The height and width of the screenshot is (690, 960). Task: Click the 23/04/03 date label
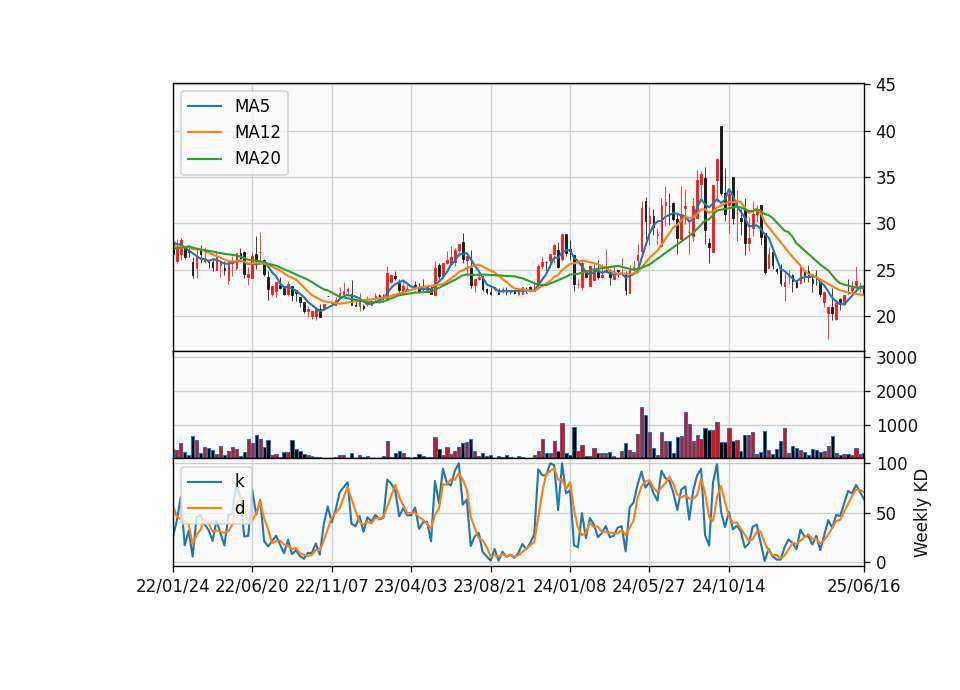[411, 586]
